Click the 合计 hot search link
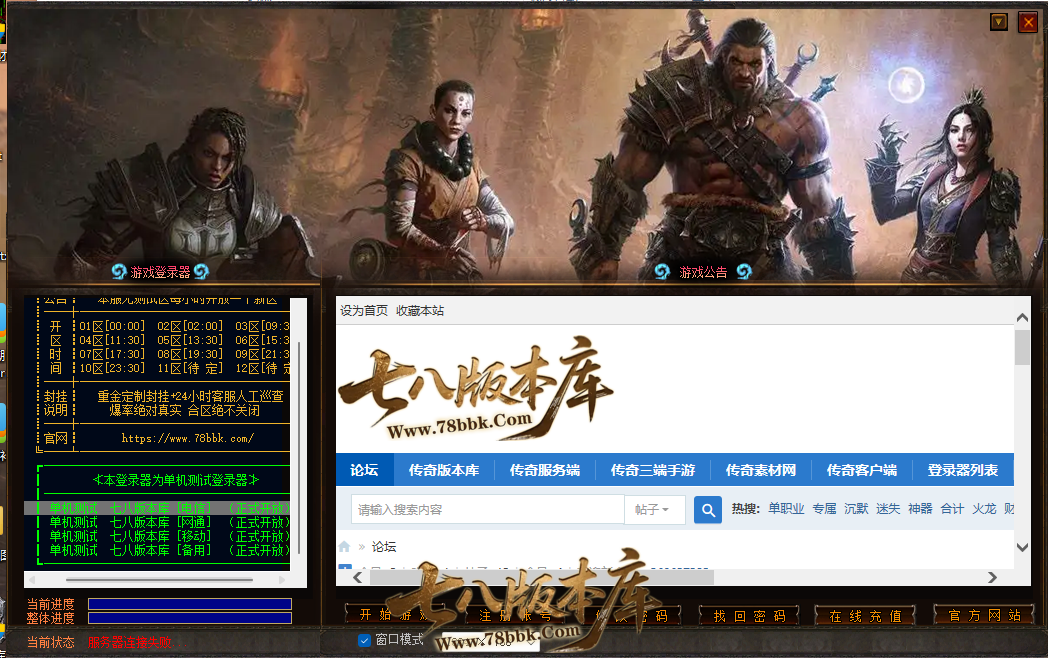 952,509
